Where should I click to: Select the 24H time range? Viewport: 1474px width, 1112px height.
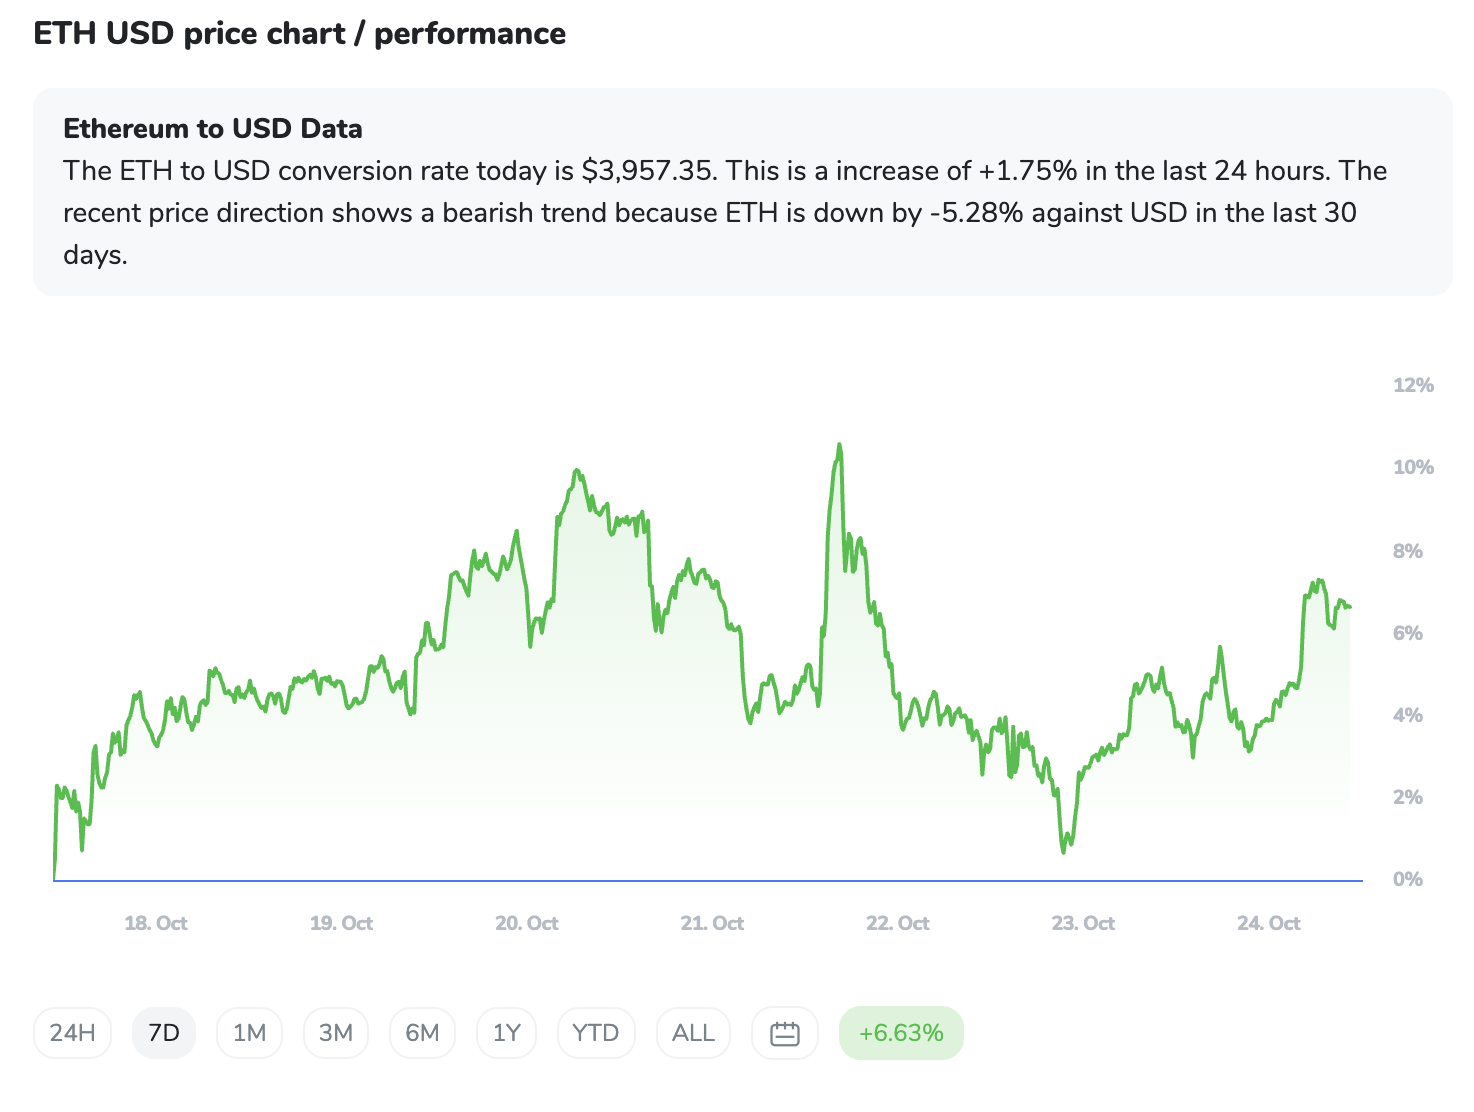tap(73, 1033)
